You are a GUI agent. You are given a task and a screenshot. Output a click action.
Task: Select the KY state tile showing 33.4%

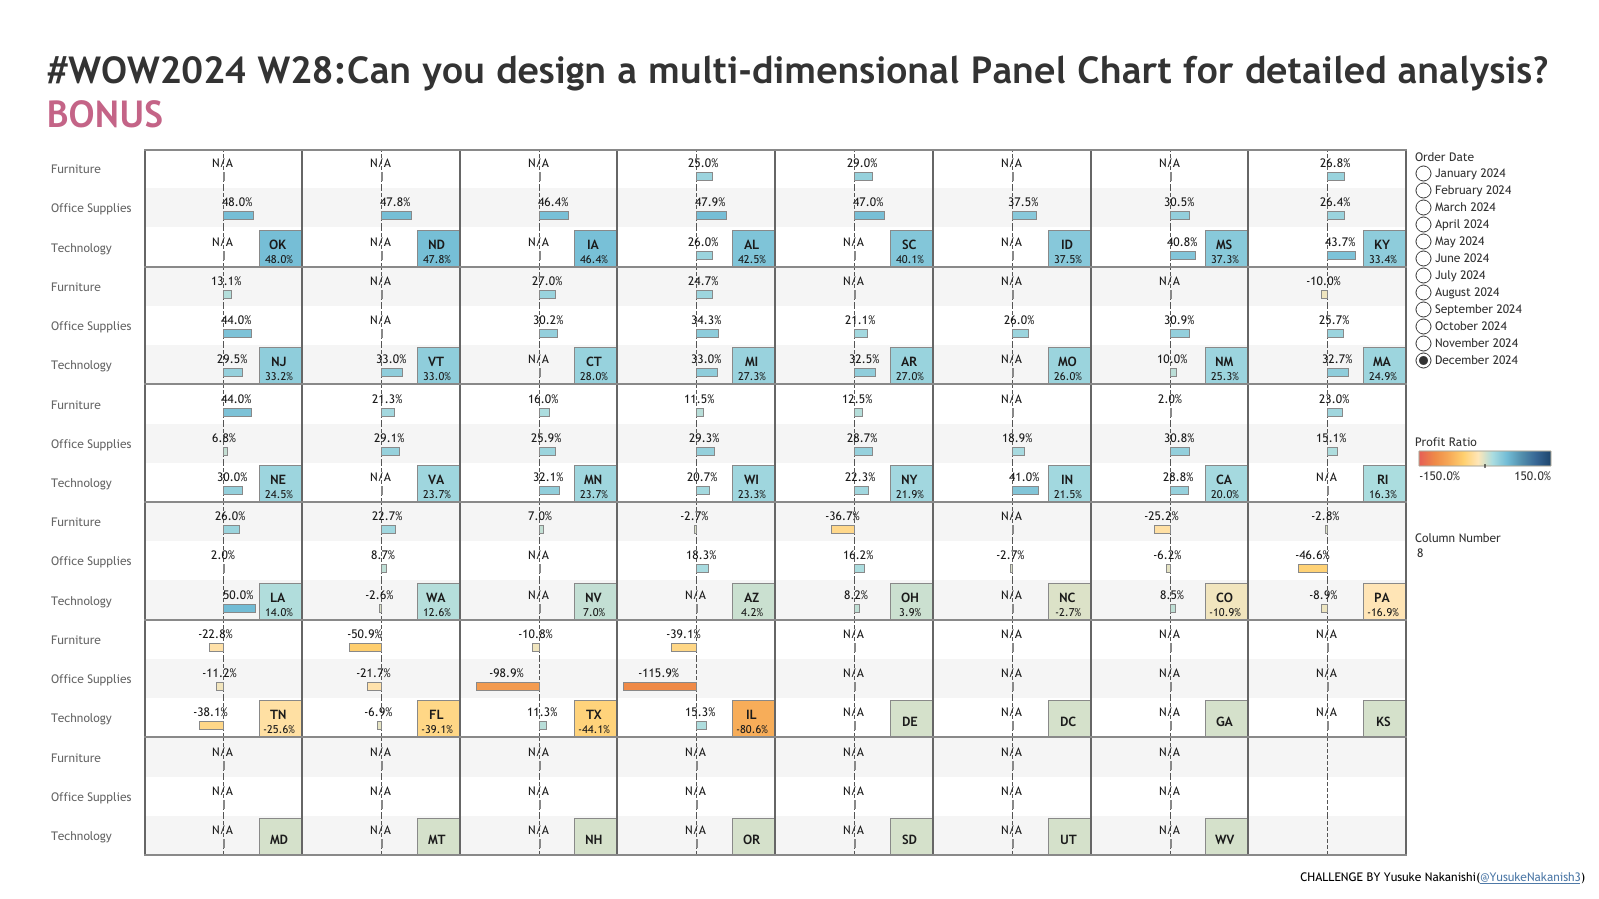(1383, 248)
